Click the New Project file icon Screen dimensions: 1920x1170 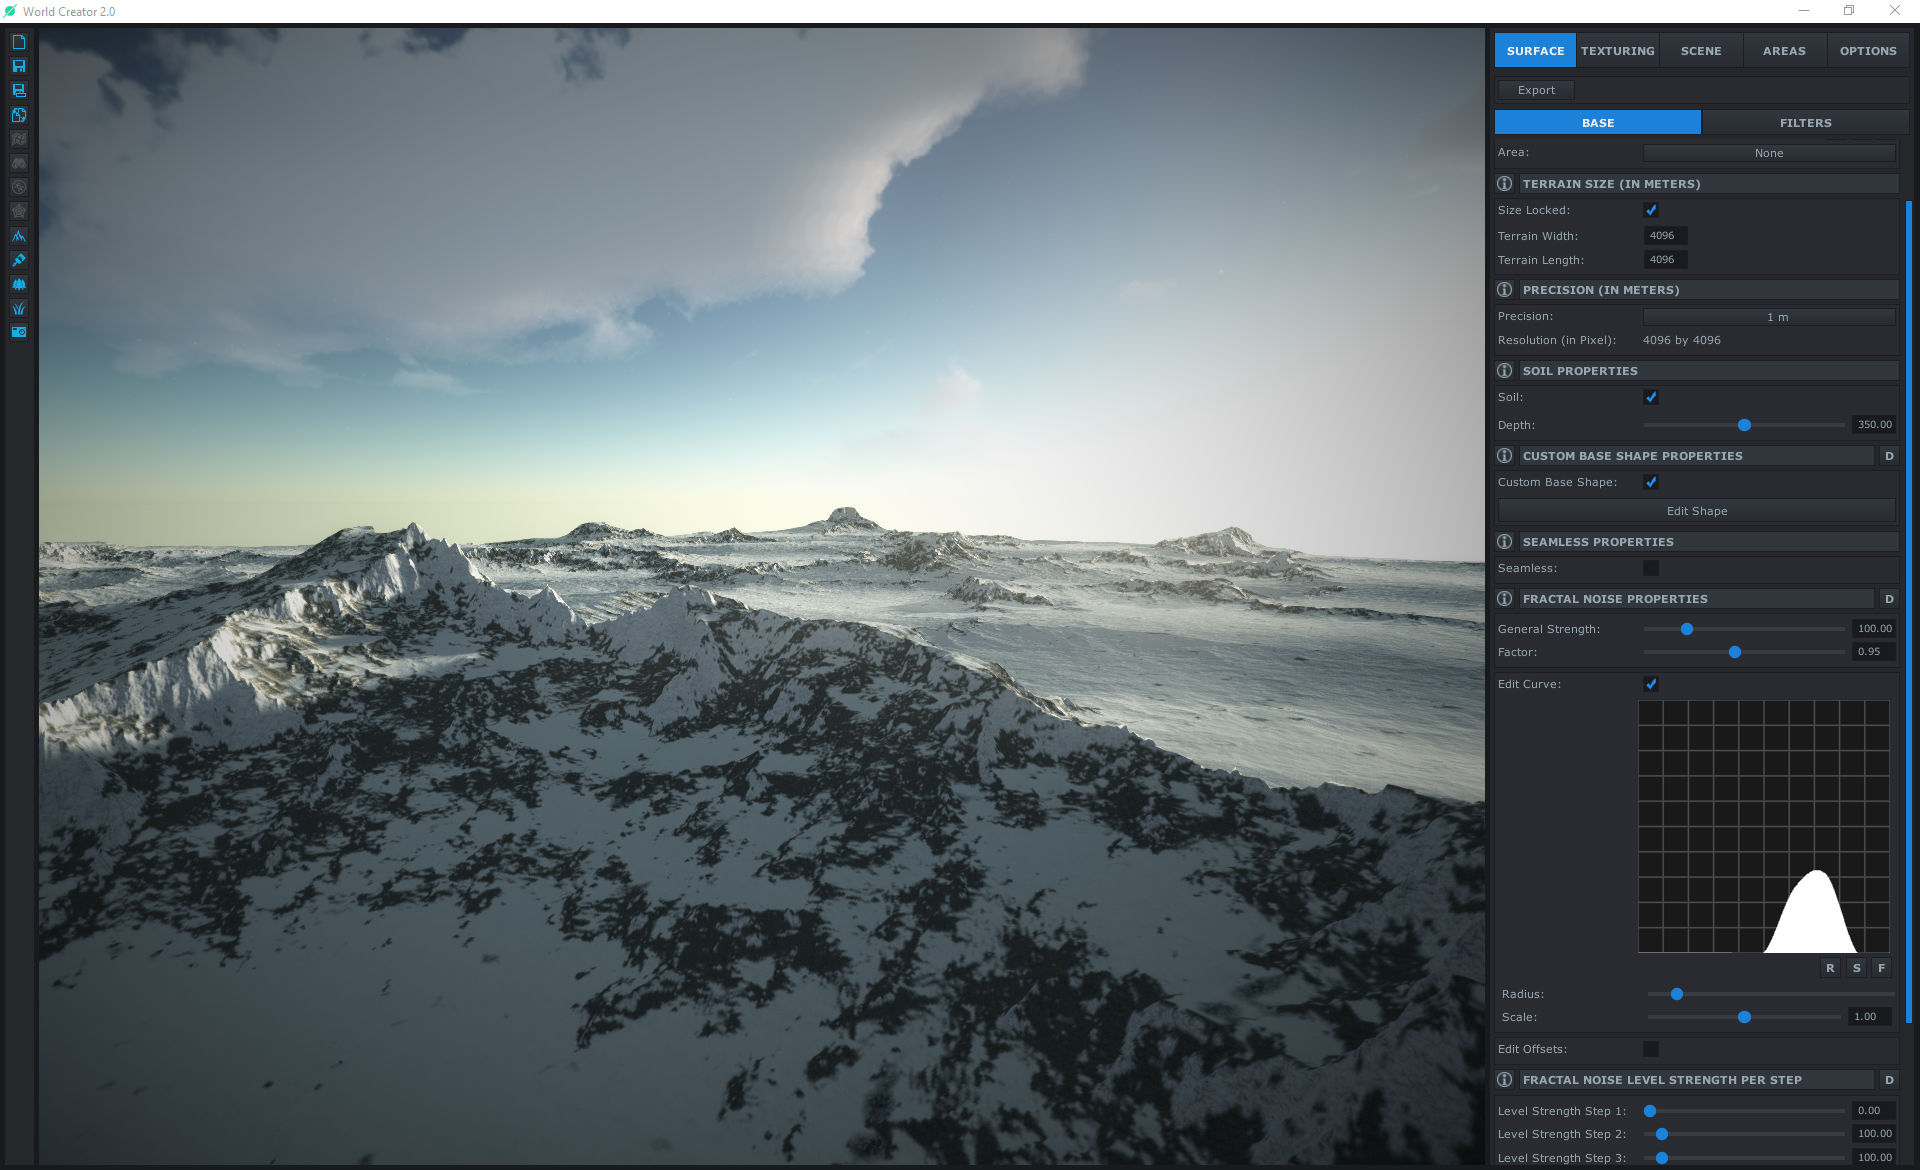coord(18,42)
